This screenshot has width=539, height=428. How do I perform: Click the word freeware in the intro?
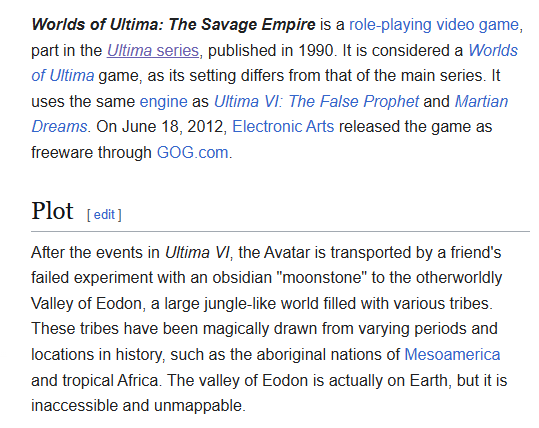tap(62, 152)
